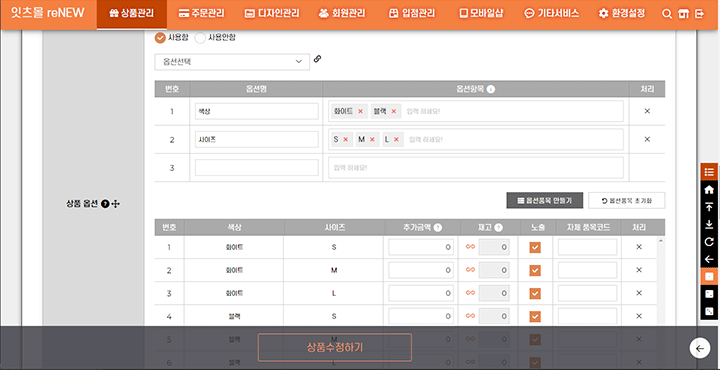Viewport: 720px width, 370px height.
Task: Open the 회원관리 menu
Action: click(342, 14)
